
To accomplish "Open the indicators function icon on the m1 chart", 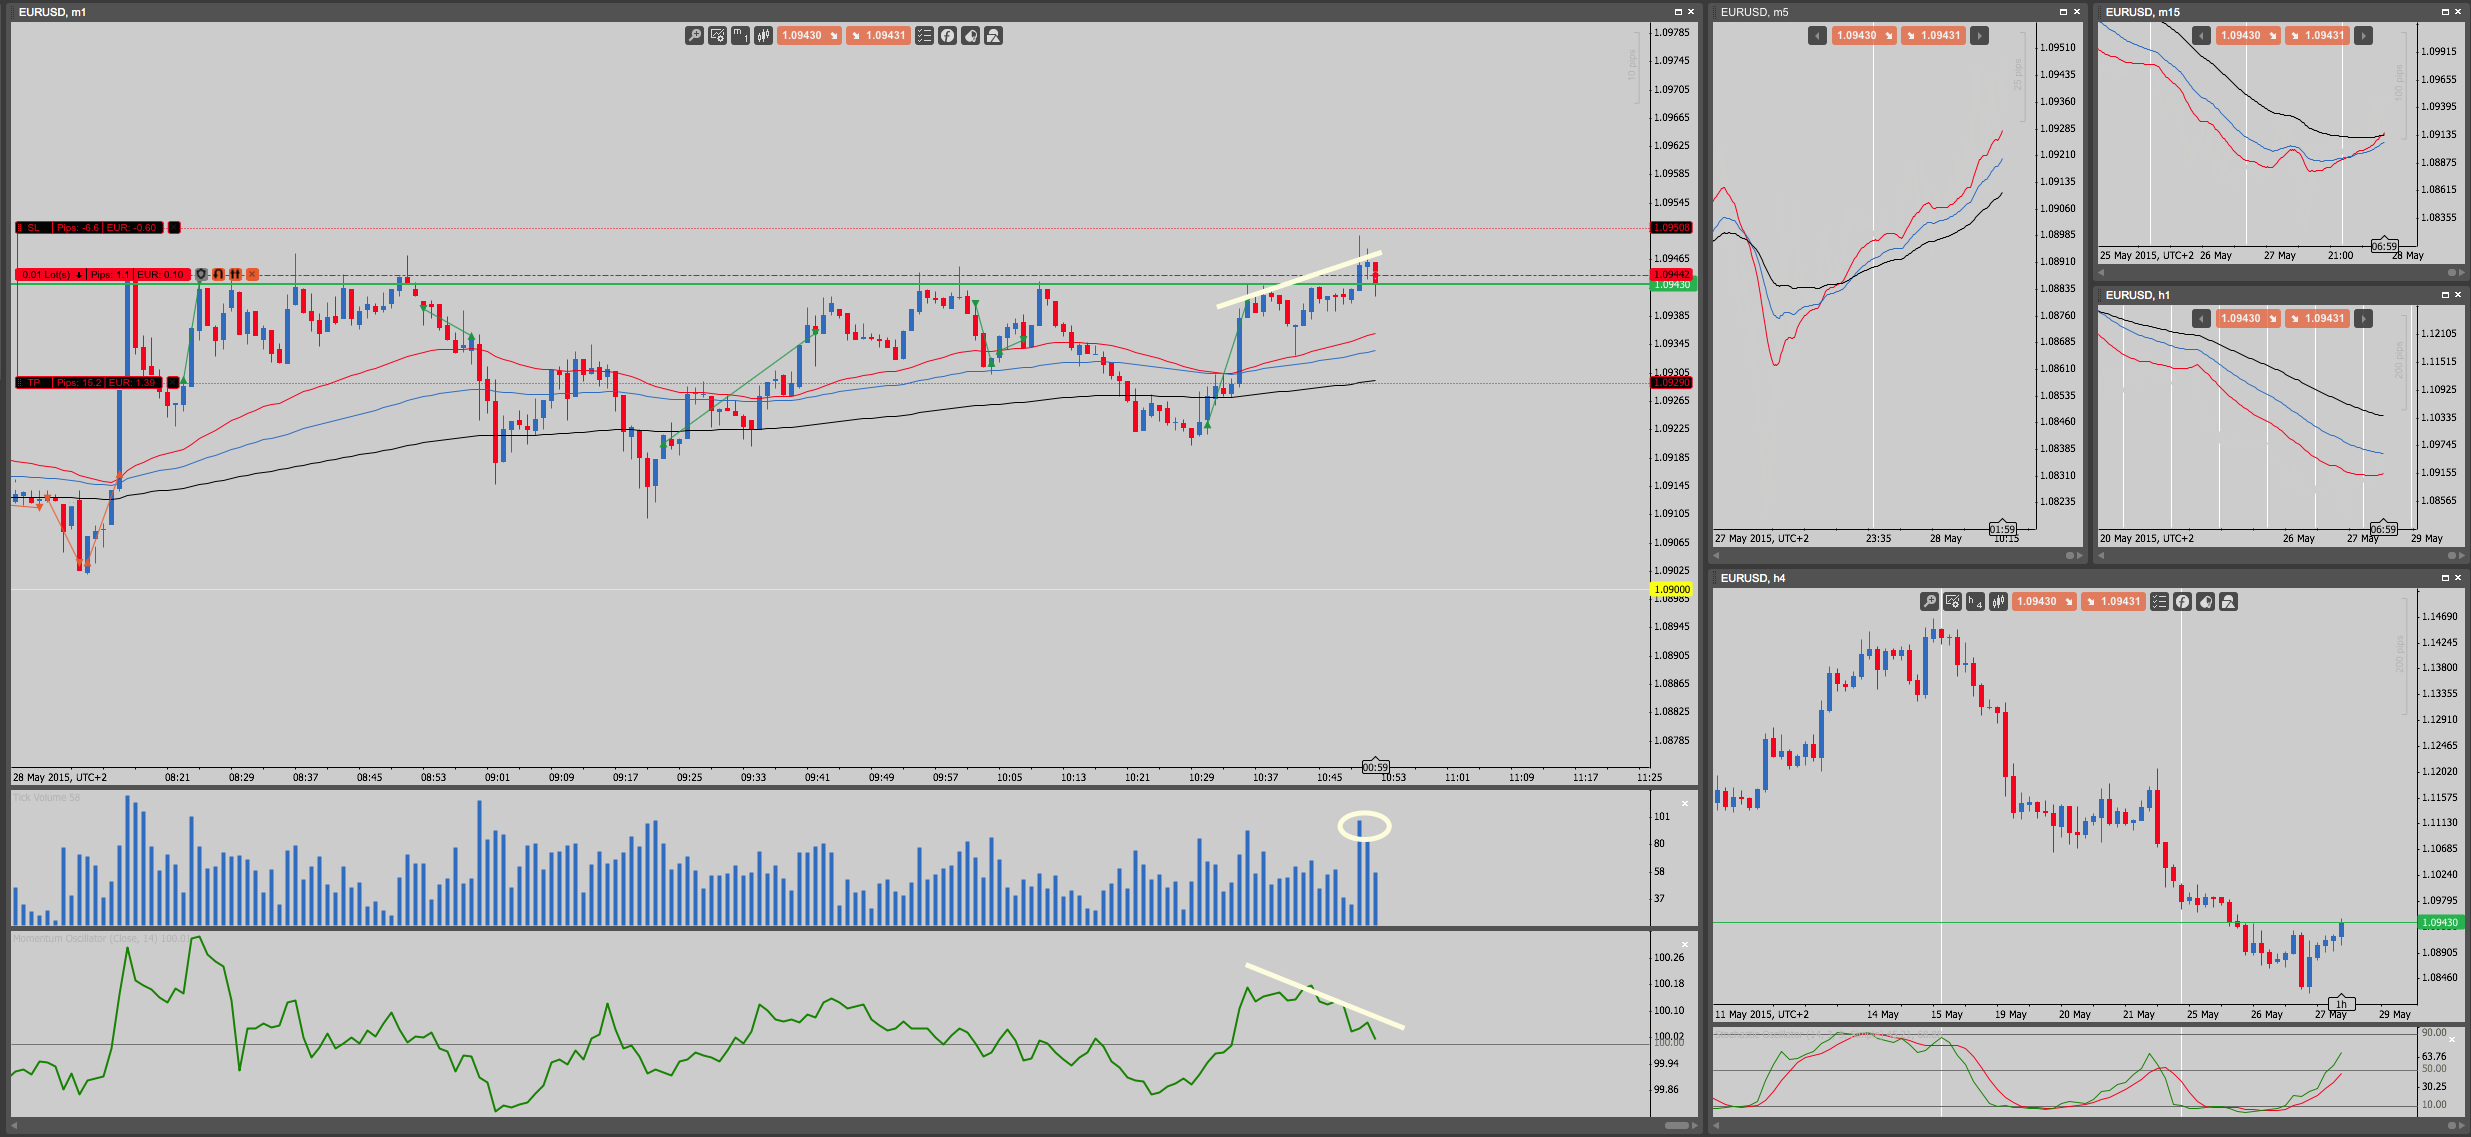I will [x=947, y=36].
